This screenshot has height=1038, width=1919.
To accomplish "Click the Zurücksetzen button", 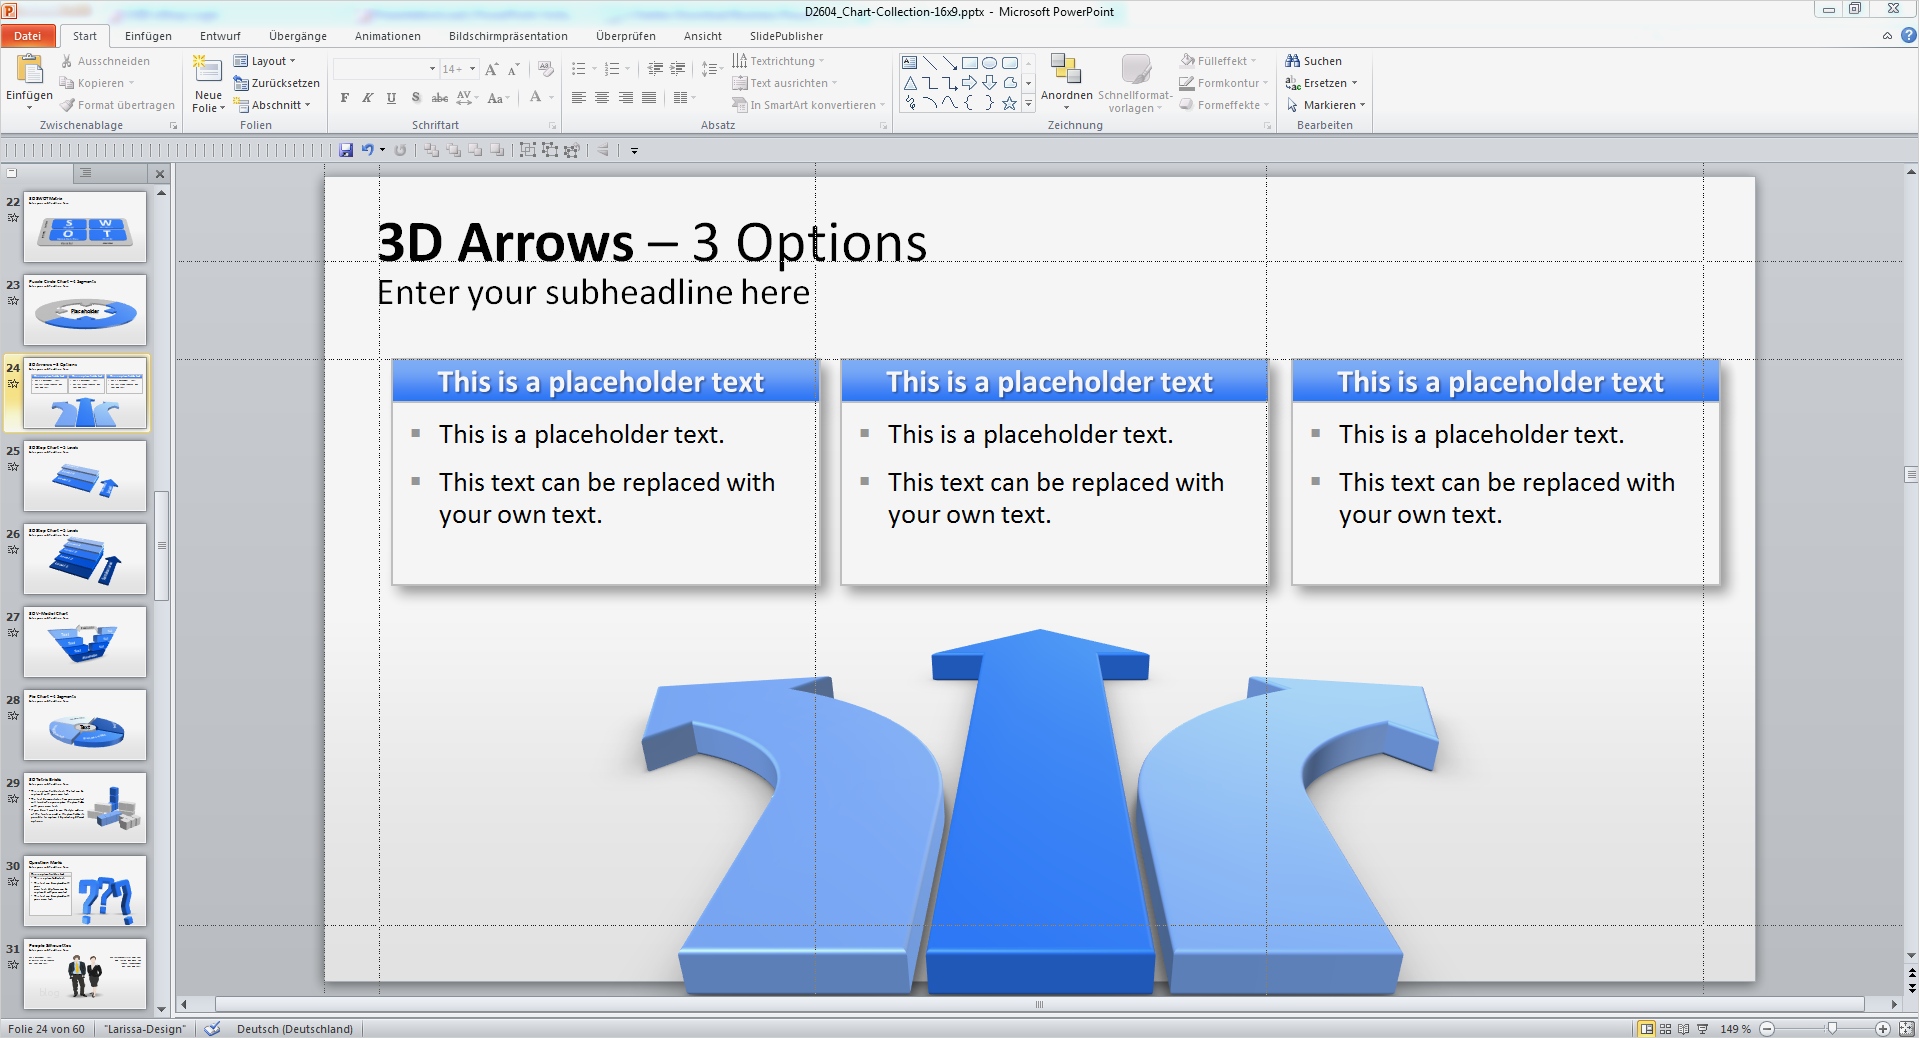I will pos(277,83).
